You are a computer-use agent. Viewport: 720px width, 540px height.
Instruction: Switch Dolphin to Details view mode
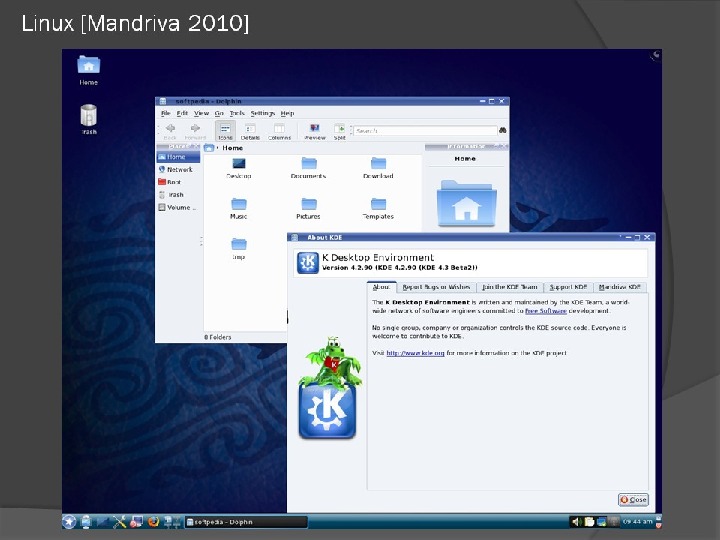[250, 131]
